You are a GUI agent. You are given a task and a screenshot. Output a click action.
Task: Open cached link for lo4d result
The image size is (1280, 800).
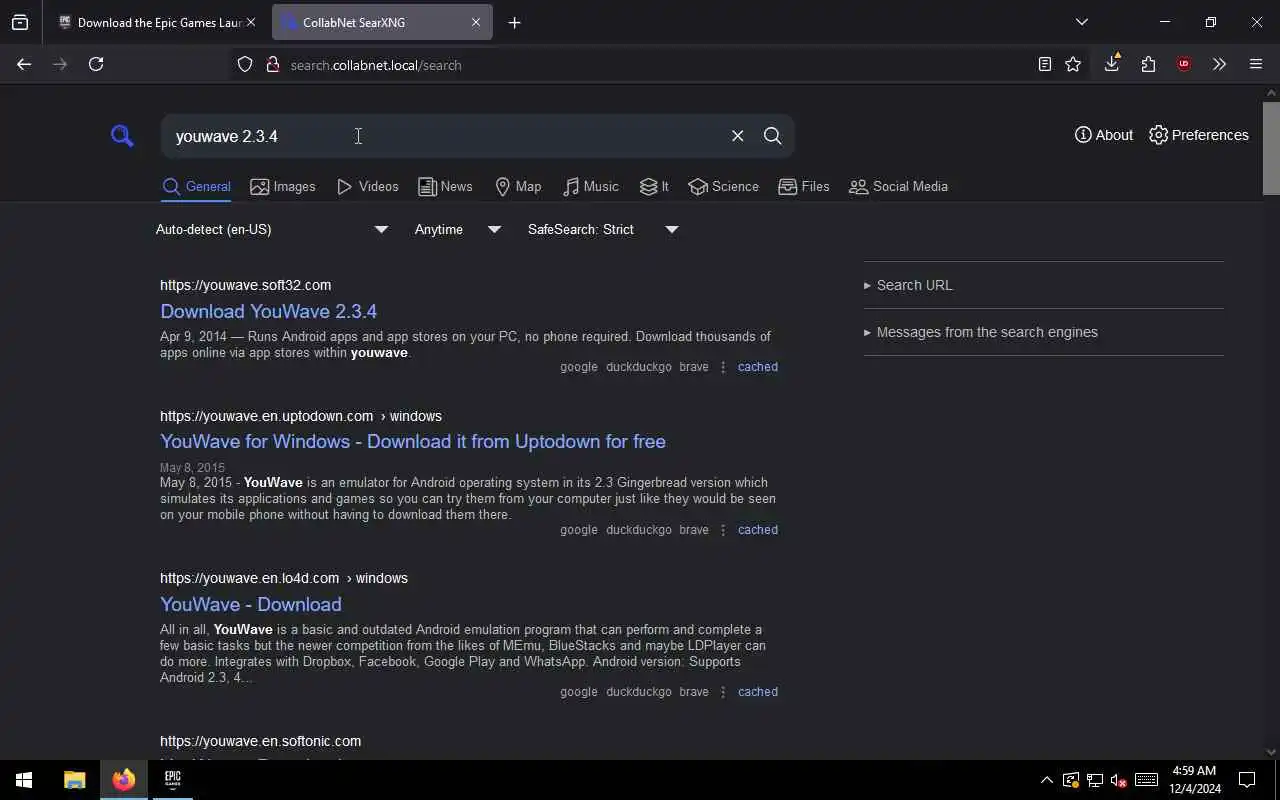click(757, 692)
